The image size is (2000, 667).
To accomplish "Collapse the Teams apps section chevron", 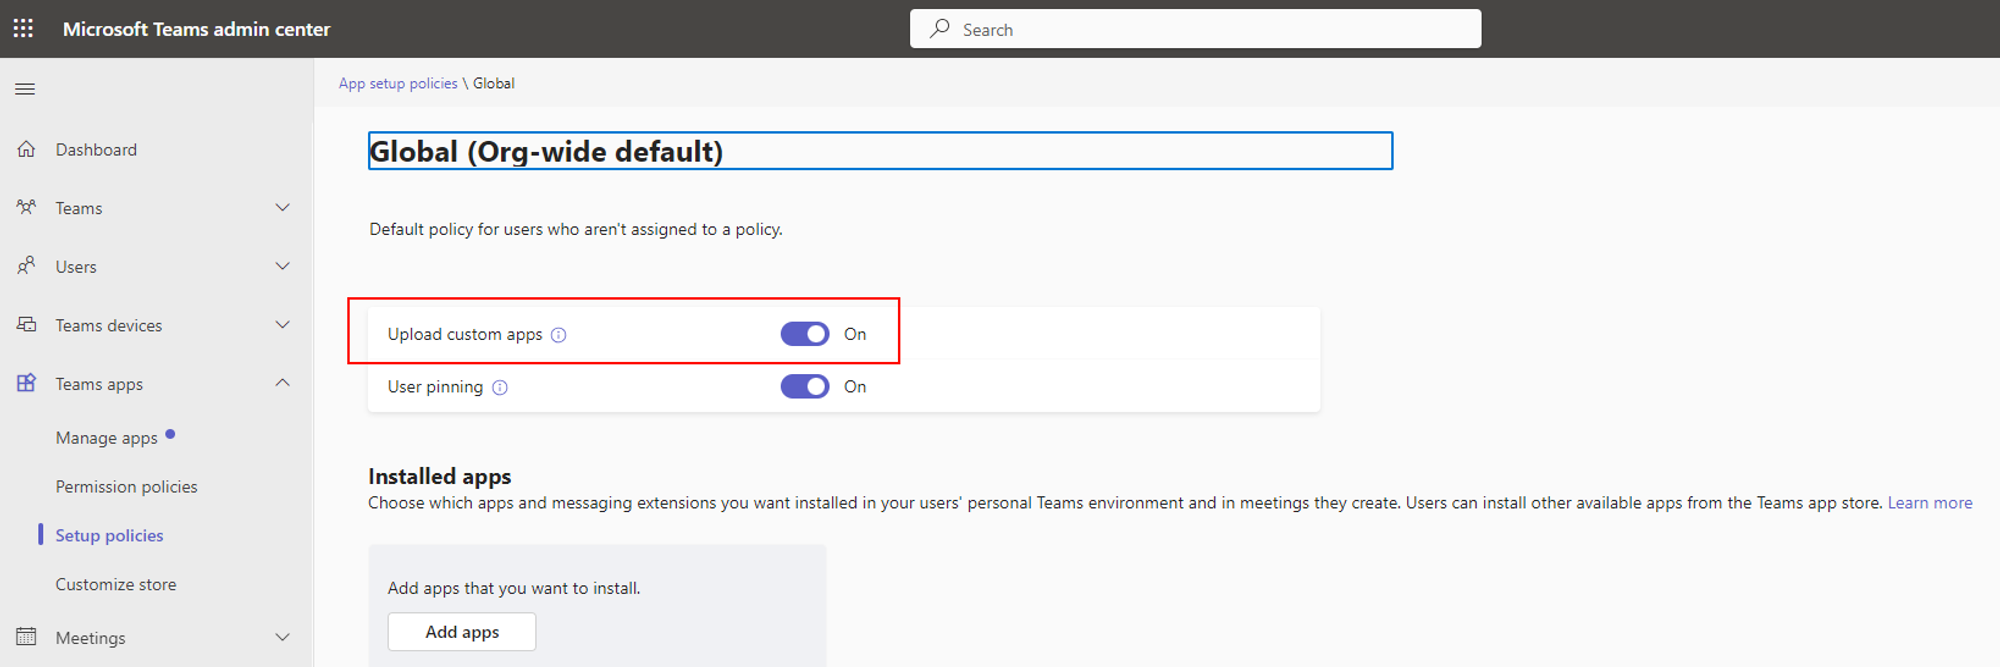I will (x=283, y=383).
